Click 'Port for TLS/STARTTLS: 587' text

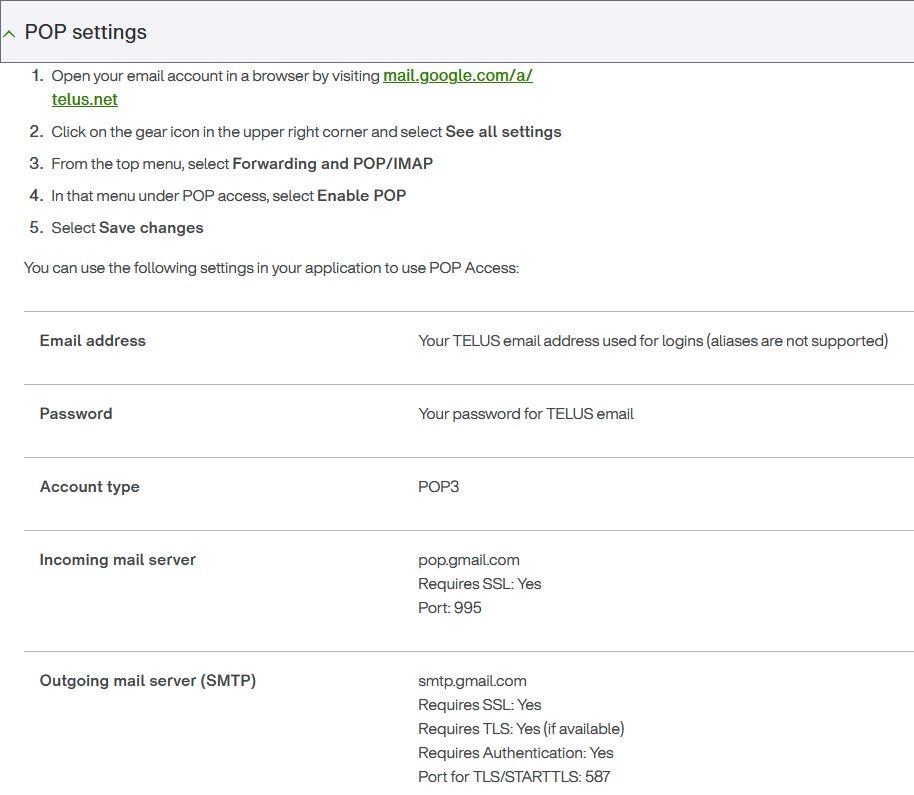514,777
